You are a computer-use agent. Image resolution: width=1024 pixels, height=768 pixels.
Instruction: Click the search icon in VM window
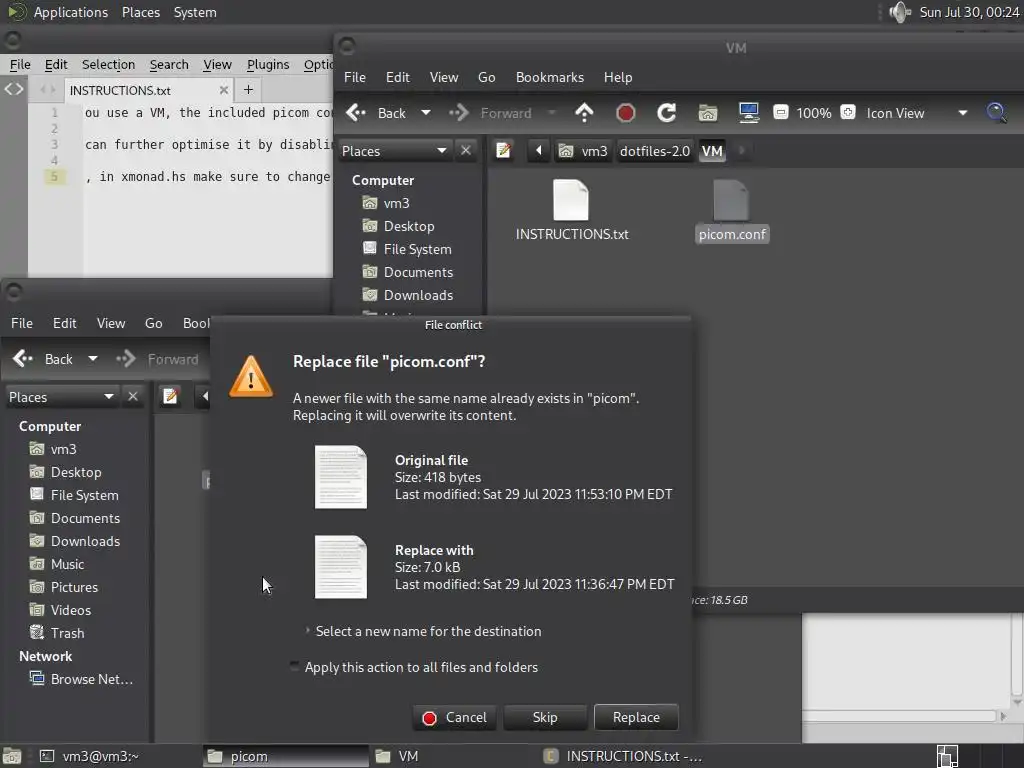tap(997, 113)
